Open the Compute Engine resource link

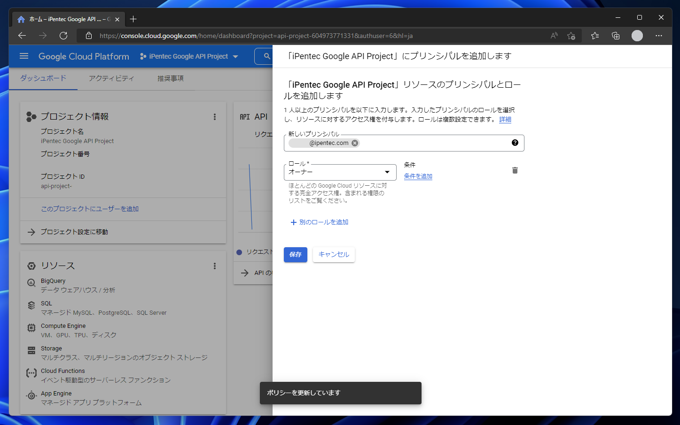63,326
